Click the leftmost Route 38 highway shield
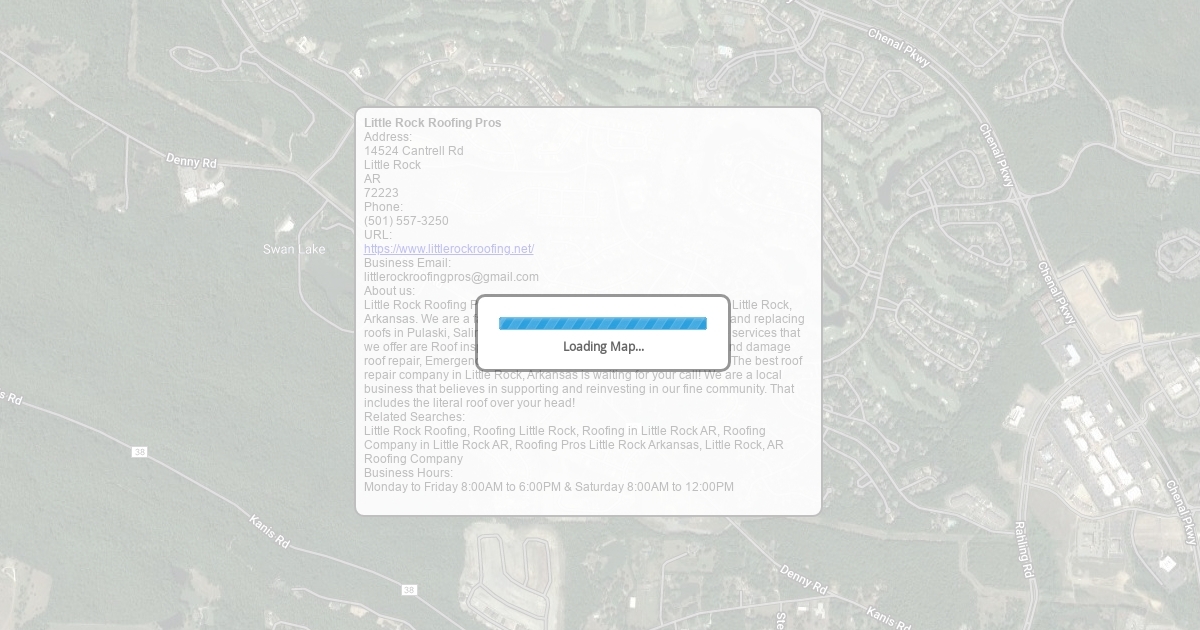The image size is (1200, 630). tap(139, 452)
